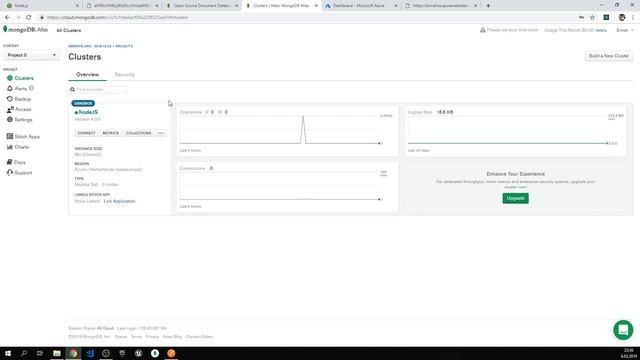Open the Clusters sidebar item icon
The width and height of the screenshot is (640, 360).
point(10,78)
